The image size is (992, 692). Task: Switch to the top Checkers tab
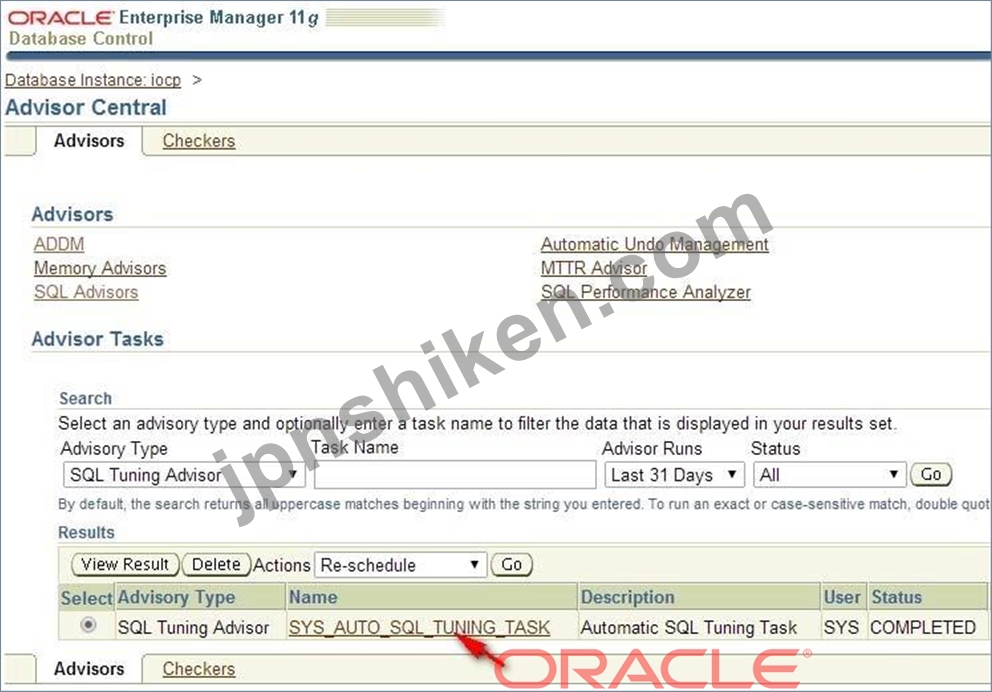tap(199, 140)
